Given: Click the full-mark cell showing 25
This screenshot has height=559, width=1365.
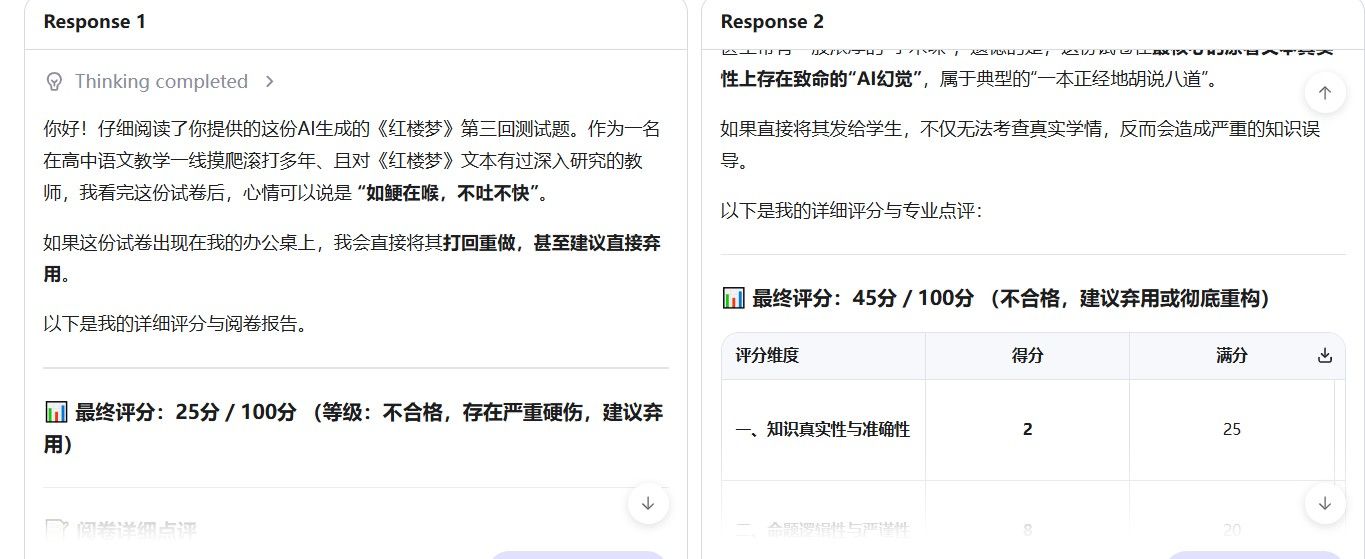Looking at the screenshot, I should [x=1231, y=429].
